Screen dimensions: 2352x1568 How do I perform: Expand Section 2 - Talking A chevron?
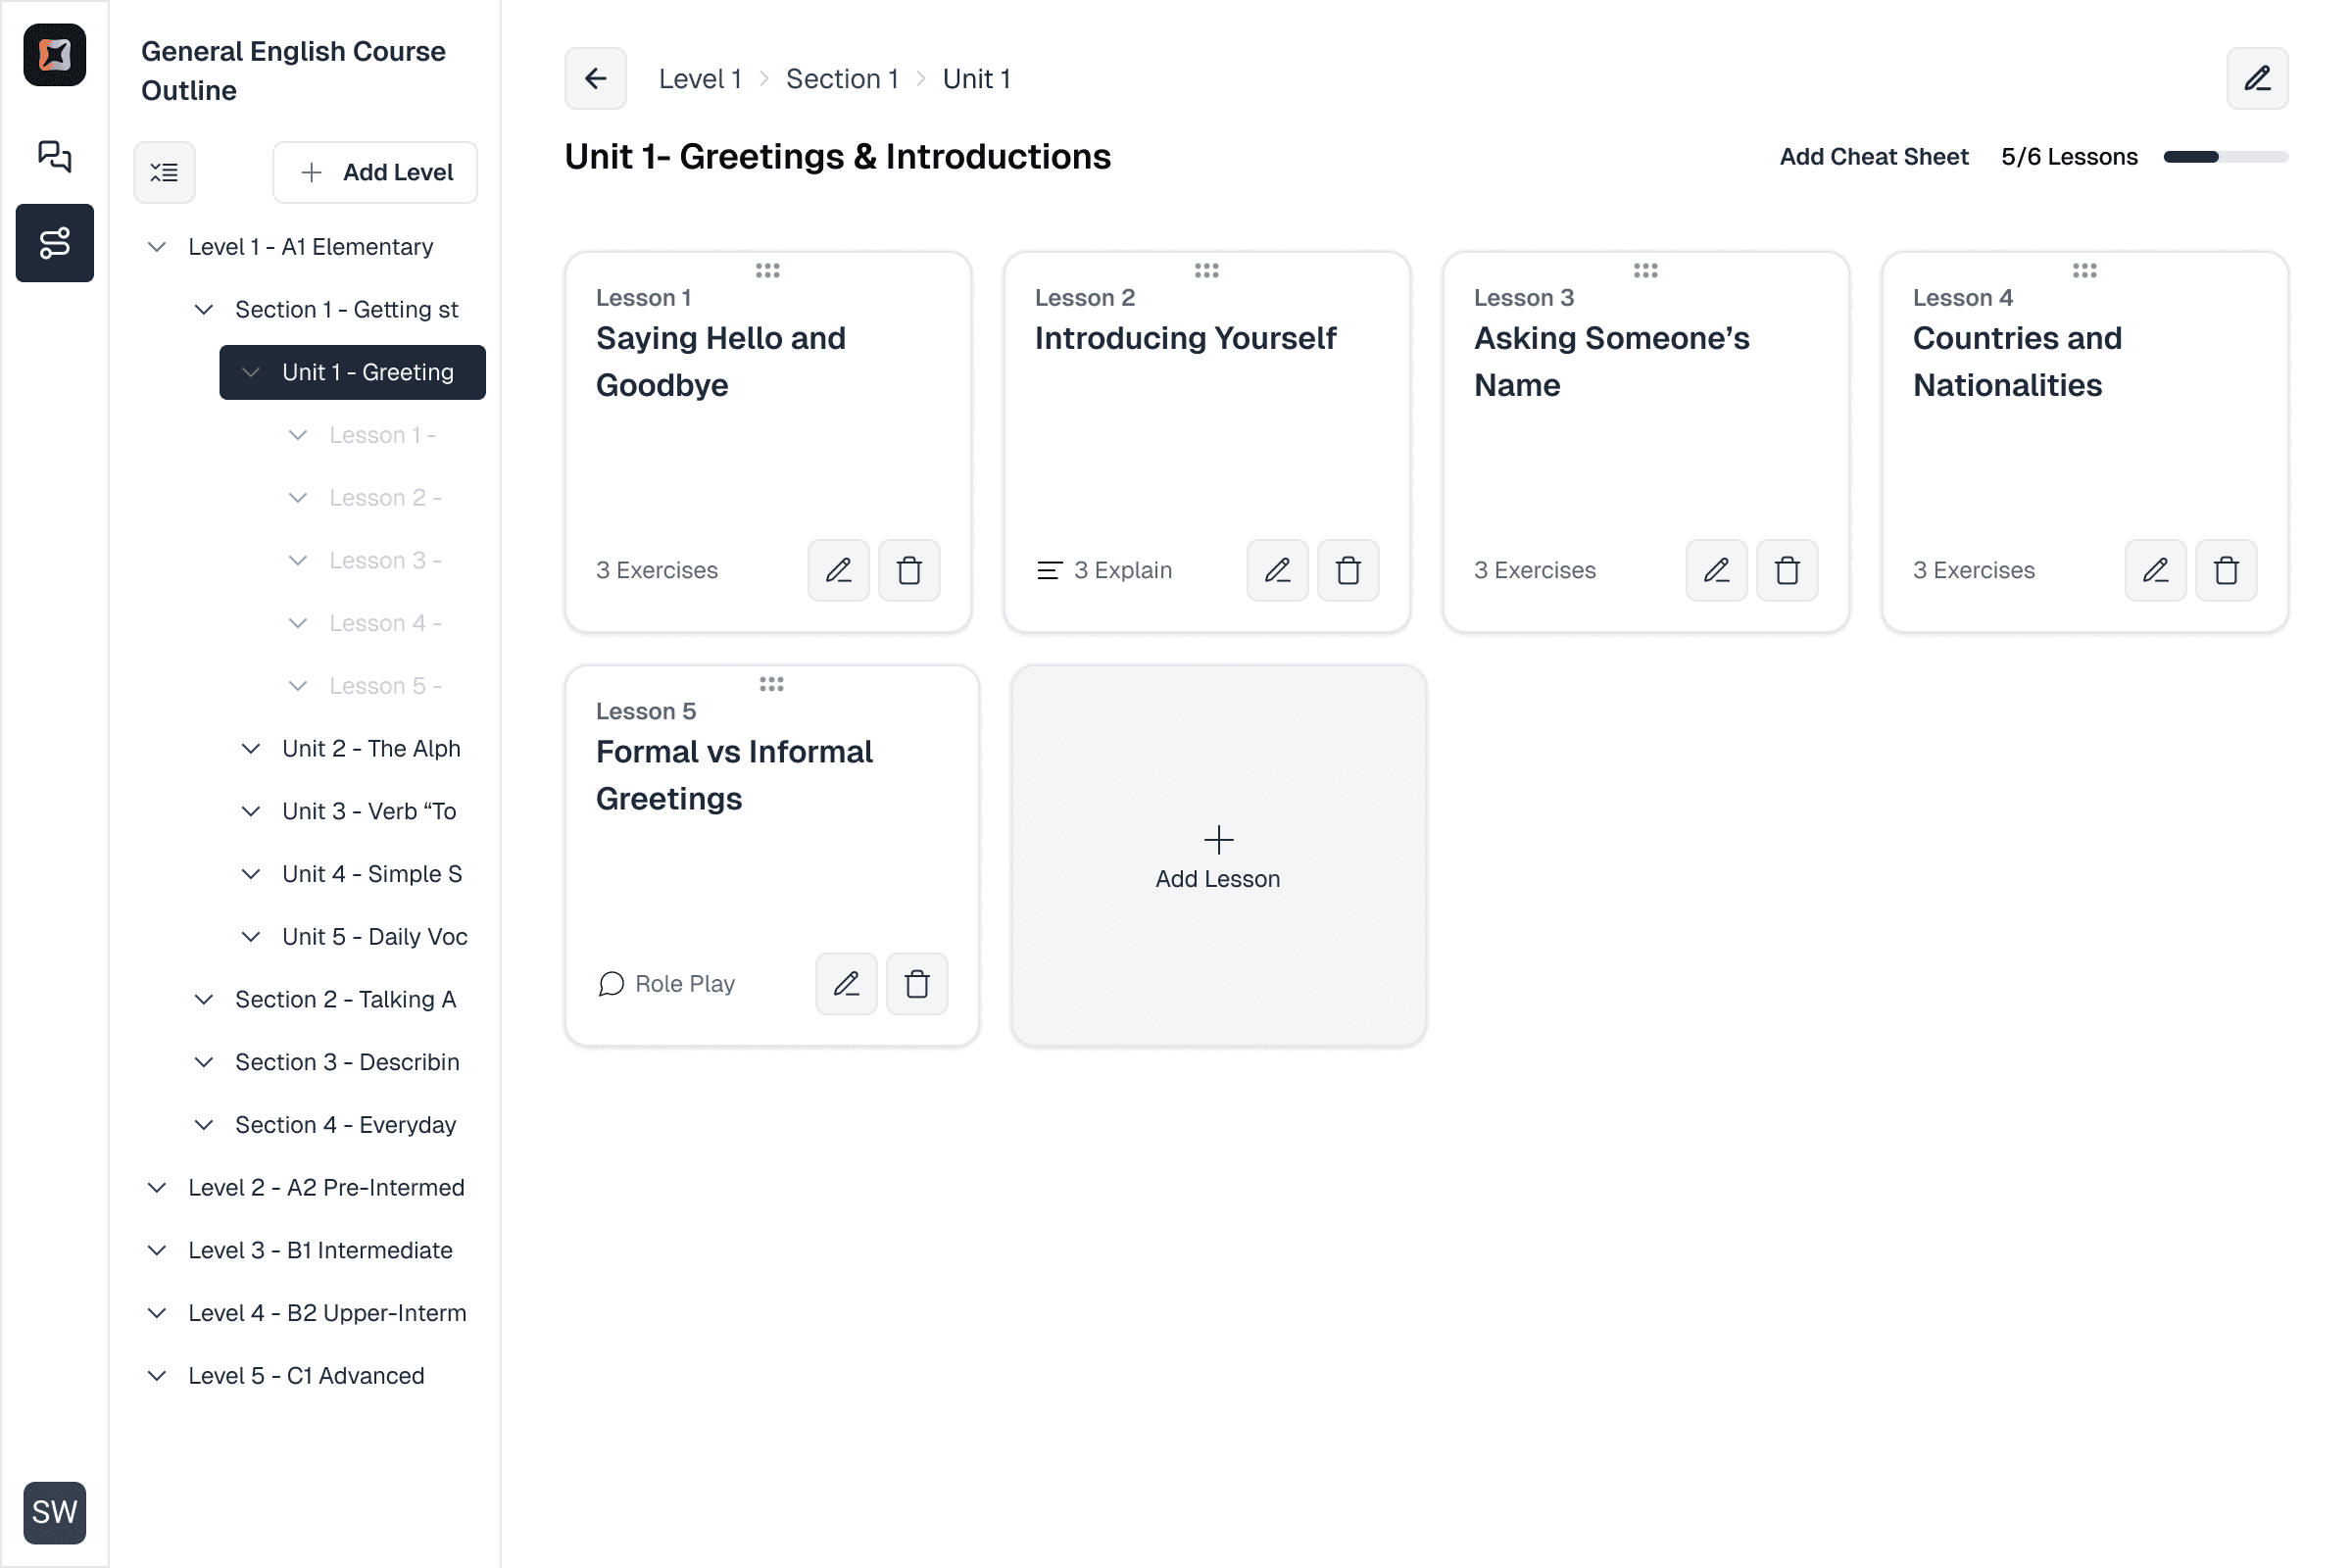(204, 1000)
